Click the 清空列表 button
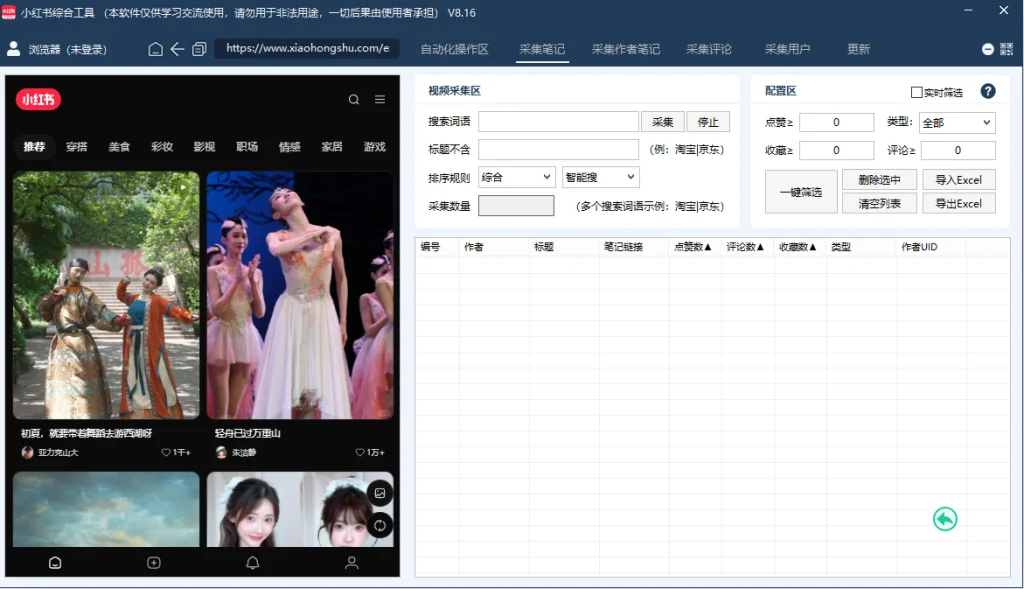The image size is (1024, 589). click(879, 203)
